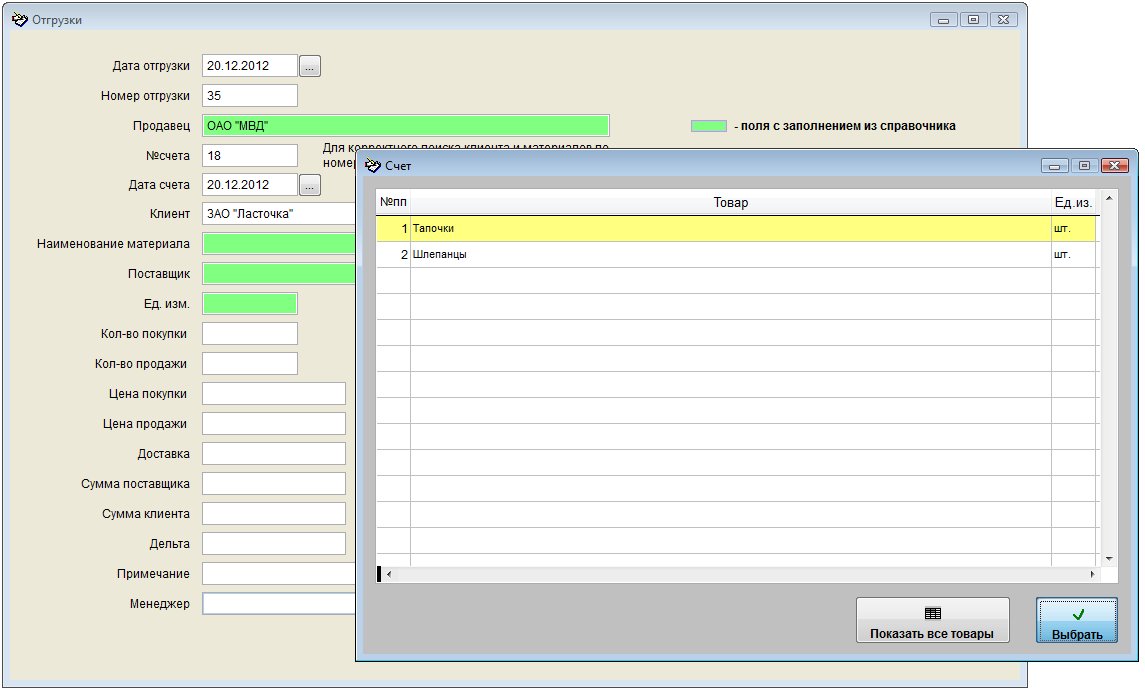Click the №пп column header

(x=393, y=203)
